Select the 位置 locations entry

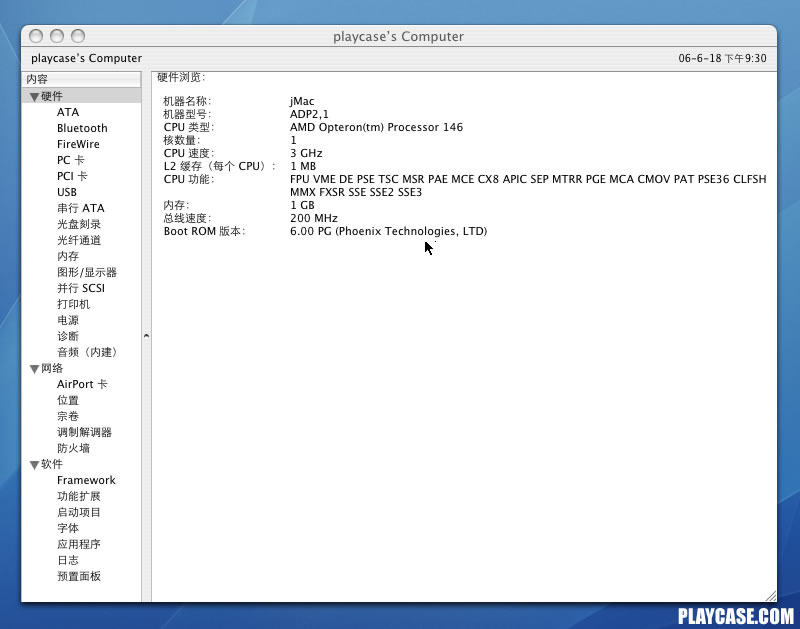(x=68, y=400)
